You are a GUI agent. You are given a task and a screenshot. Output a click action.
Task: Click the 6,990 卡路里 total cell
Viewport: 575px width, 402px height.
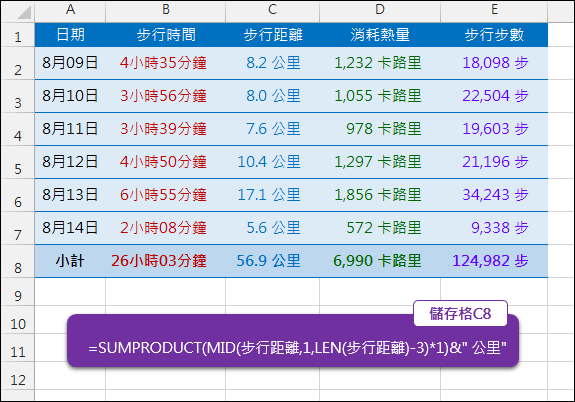click(x=380, y=261)
